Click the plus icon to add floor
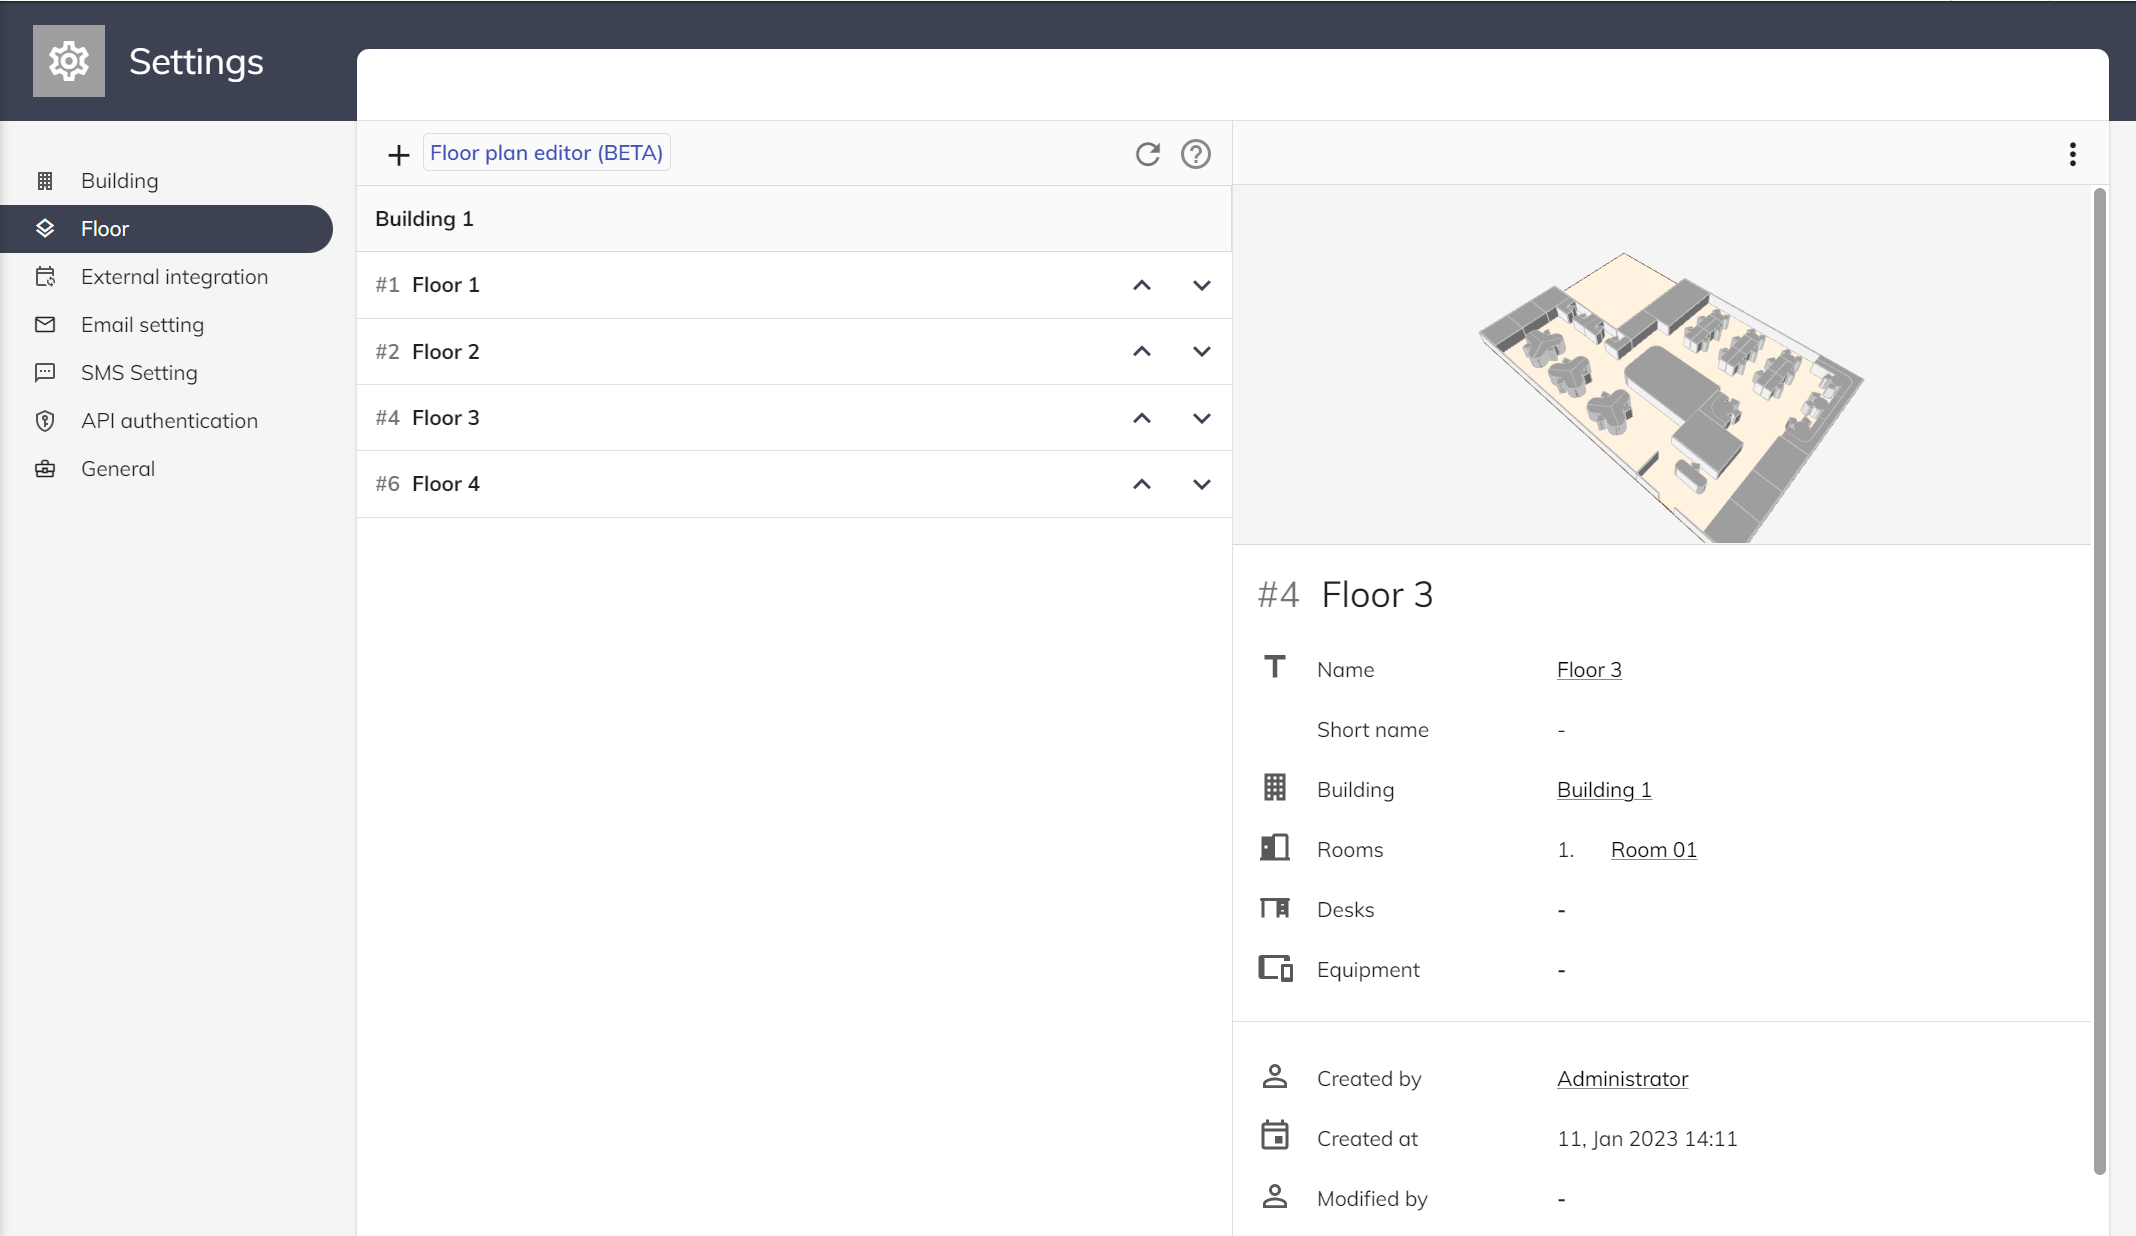The width and height of the screenshot is (2136, 1236). point(398,155)
